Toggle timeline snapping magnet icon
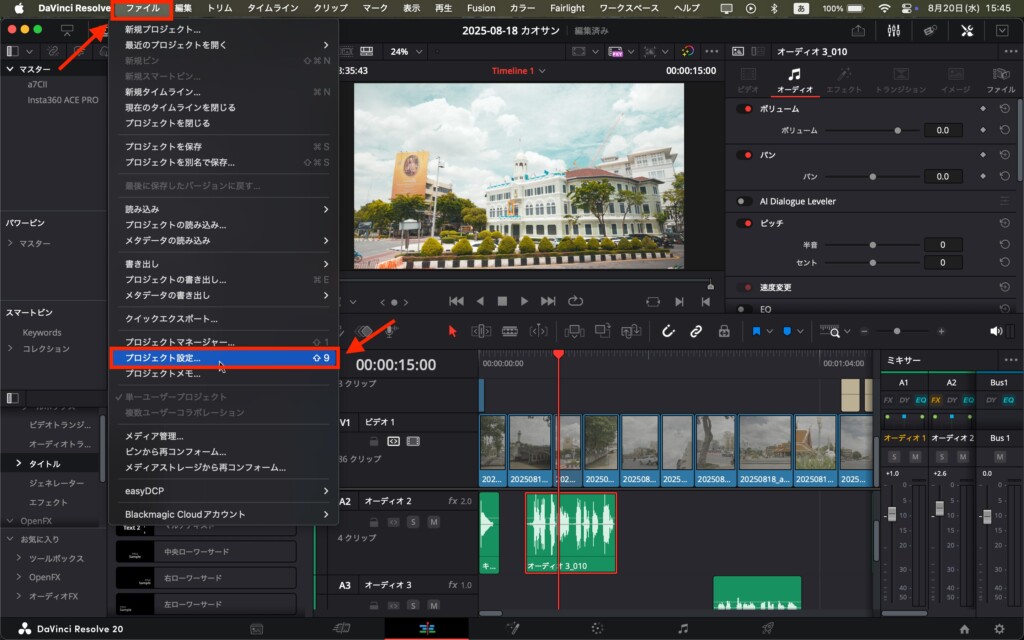The width and height of the screenshot is (1024, 640). tap(668, 331)
